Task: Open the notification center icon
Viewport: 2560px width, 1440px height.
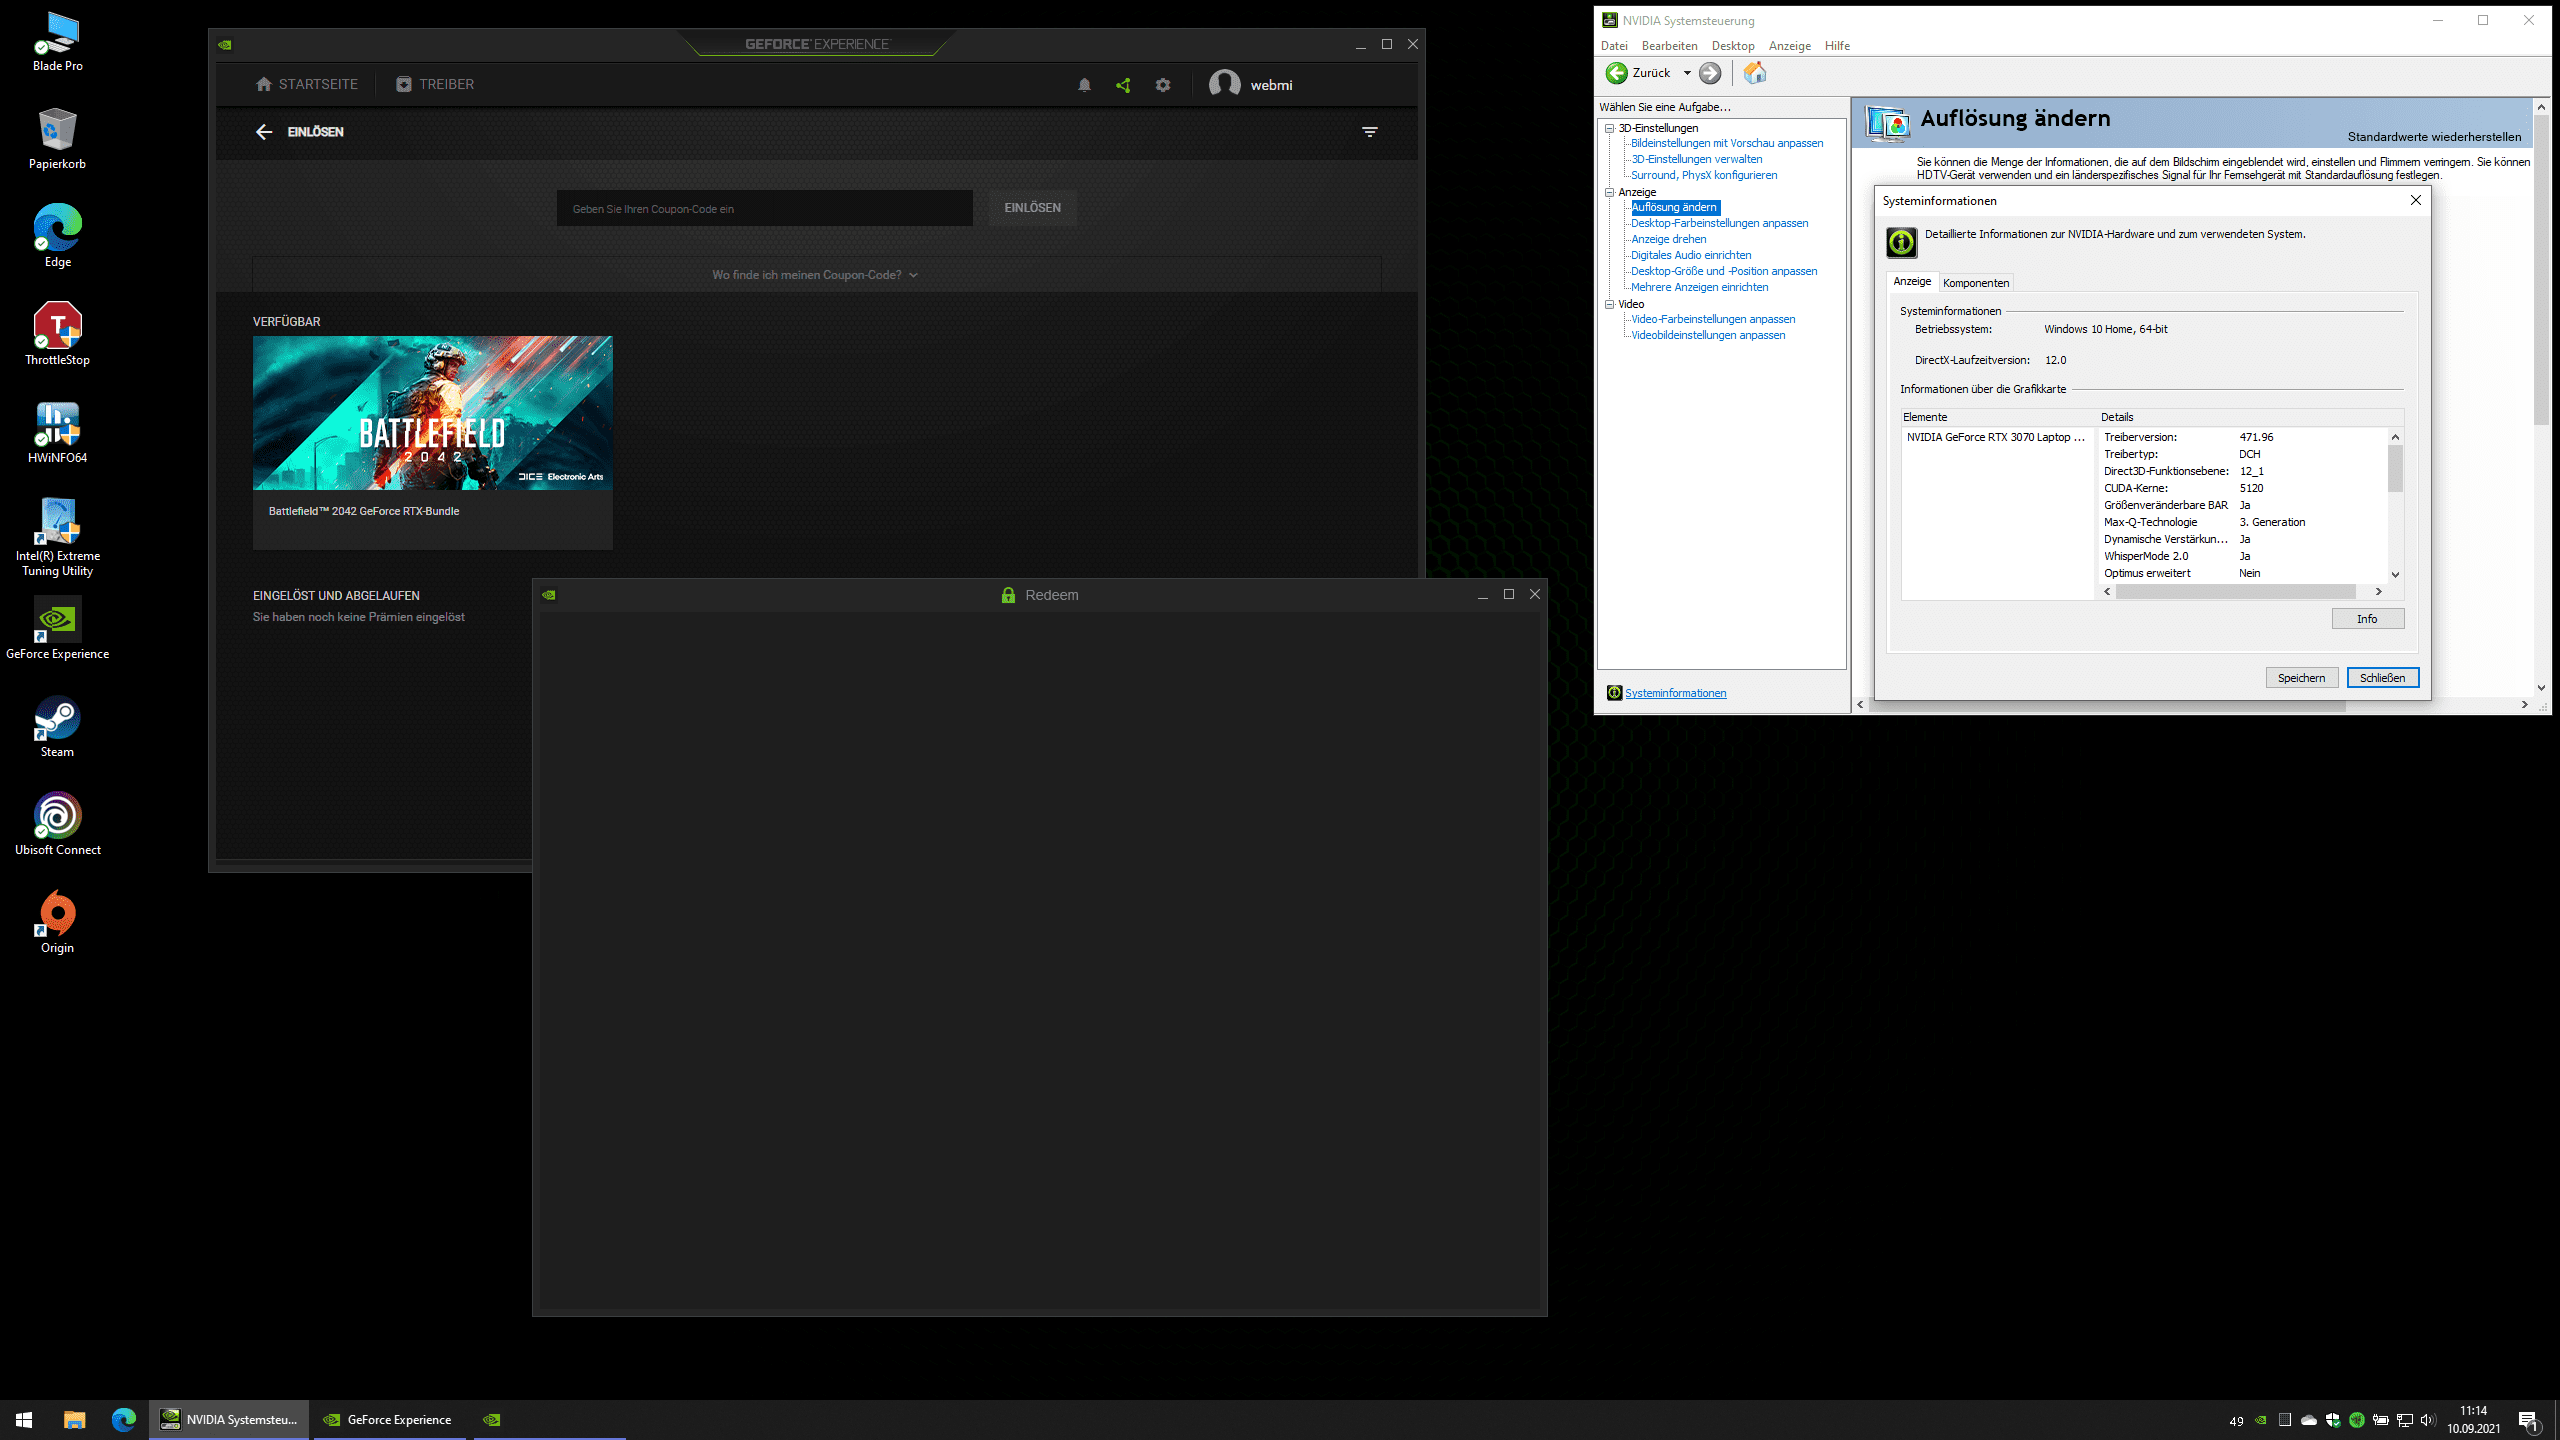Action: pos(2529,1420)
